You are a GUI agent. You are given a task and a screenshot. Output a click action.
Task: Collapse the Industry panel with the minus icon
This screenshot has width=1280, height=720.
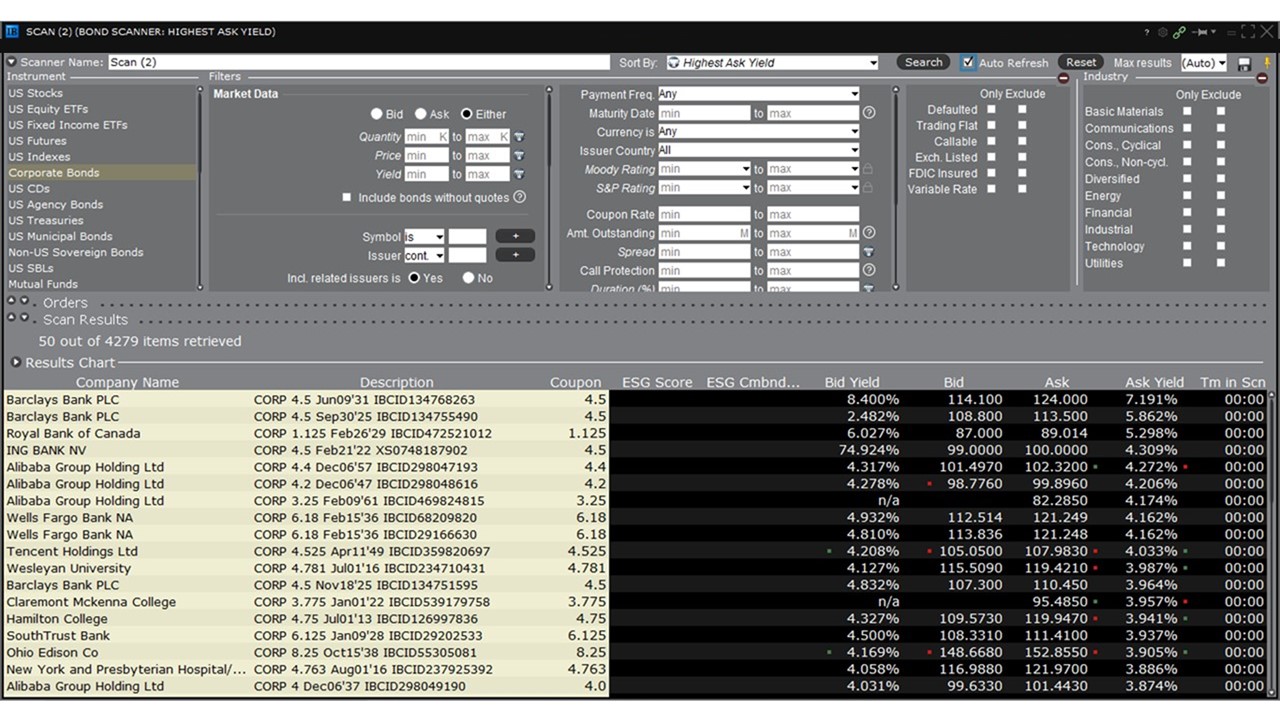click(1262, 78)
